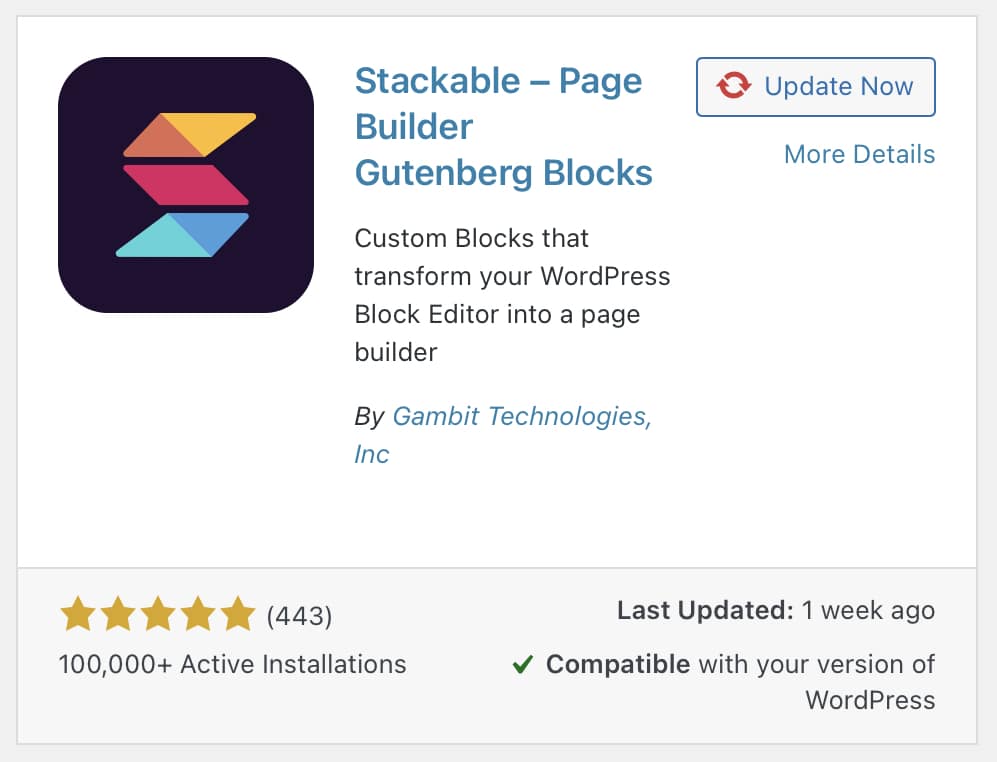The height and width of the screenshot is (762, 997).
Task: Click the plugin description starting with Custom Blocks
Action: point(512,295)
